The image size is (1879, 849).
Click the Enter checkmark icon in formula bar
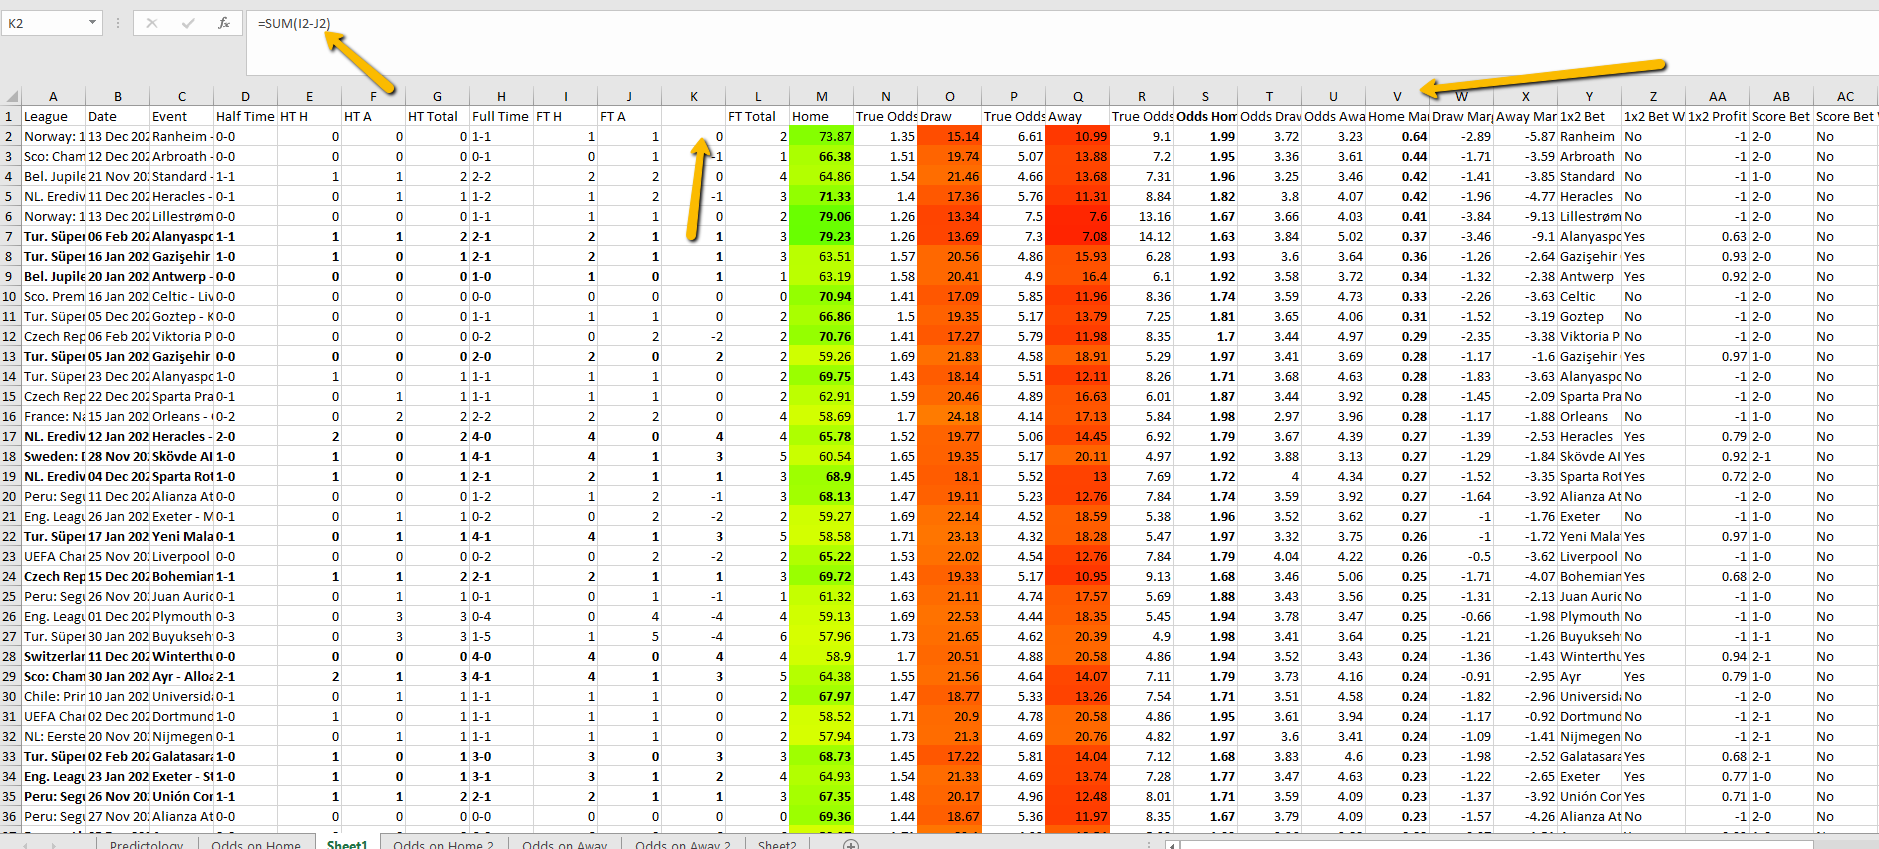pos(188,23)
